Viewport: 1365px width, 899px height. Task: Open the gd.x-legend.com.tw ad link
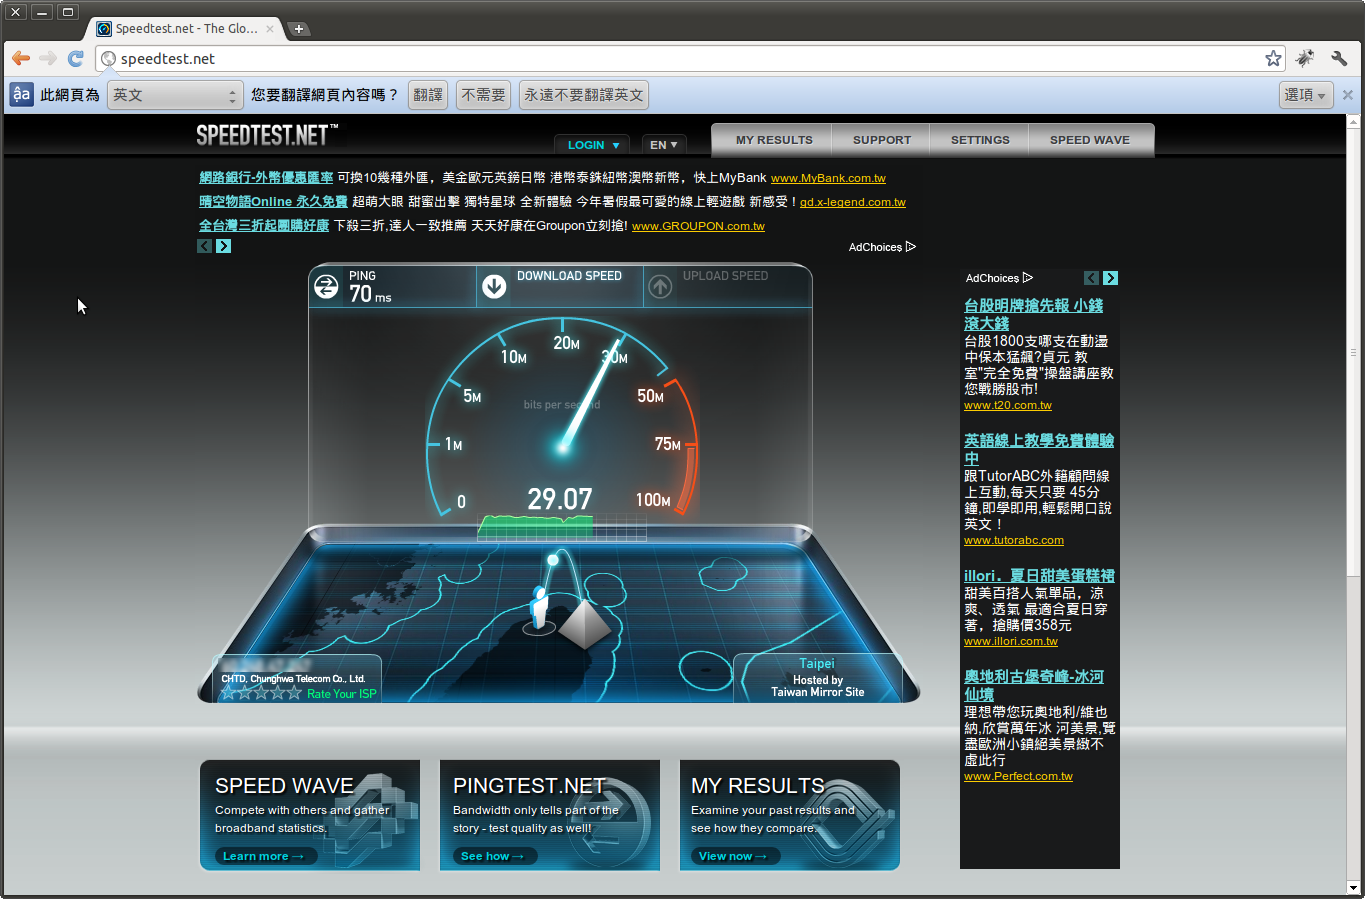tap(853, 202)
